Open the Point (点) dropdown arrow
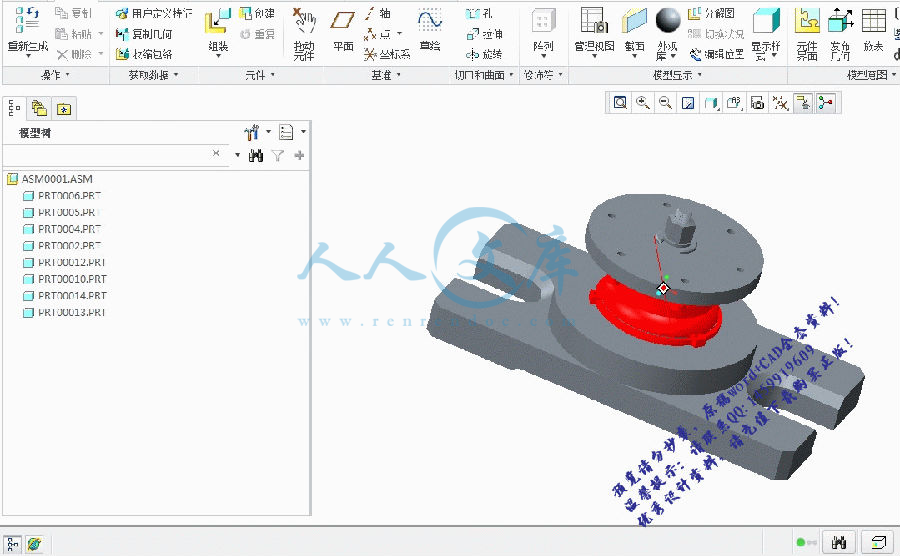 click(x=399, y=34)
